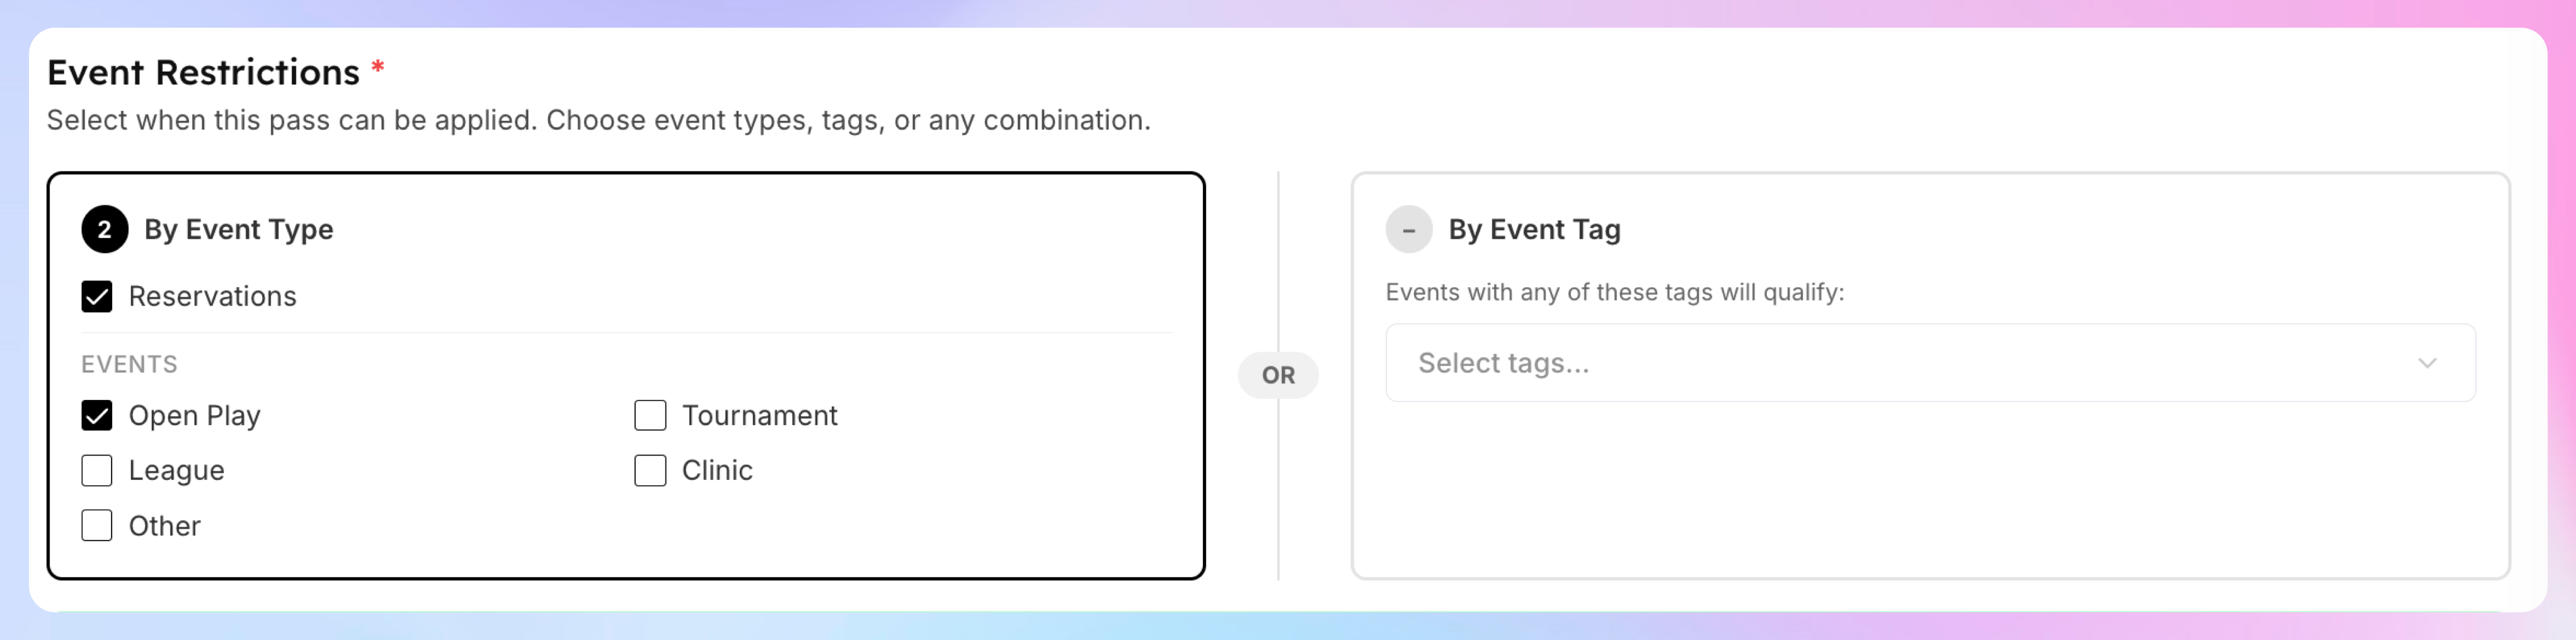Click the black count badge showing 2
Viewport: 2576px width, 640px height.
(x=105, y=229)
